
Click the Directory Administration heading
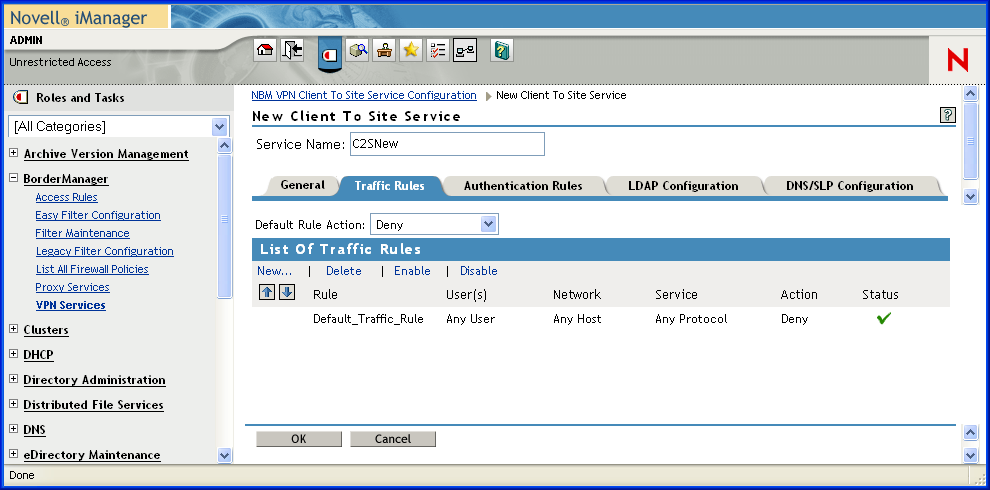pos(95,380)
